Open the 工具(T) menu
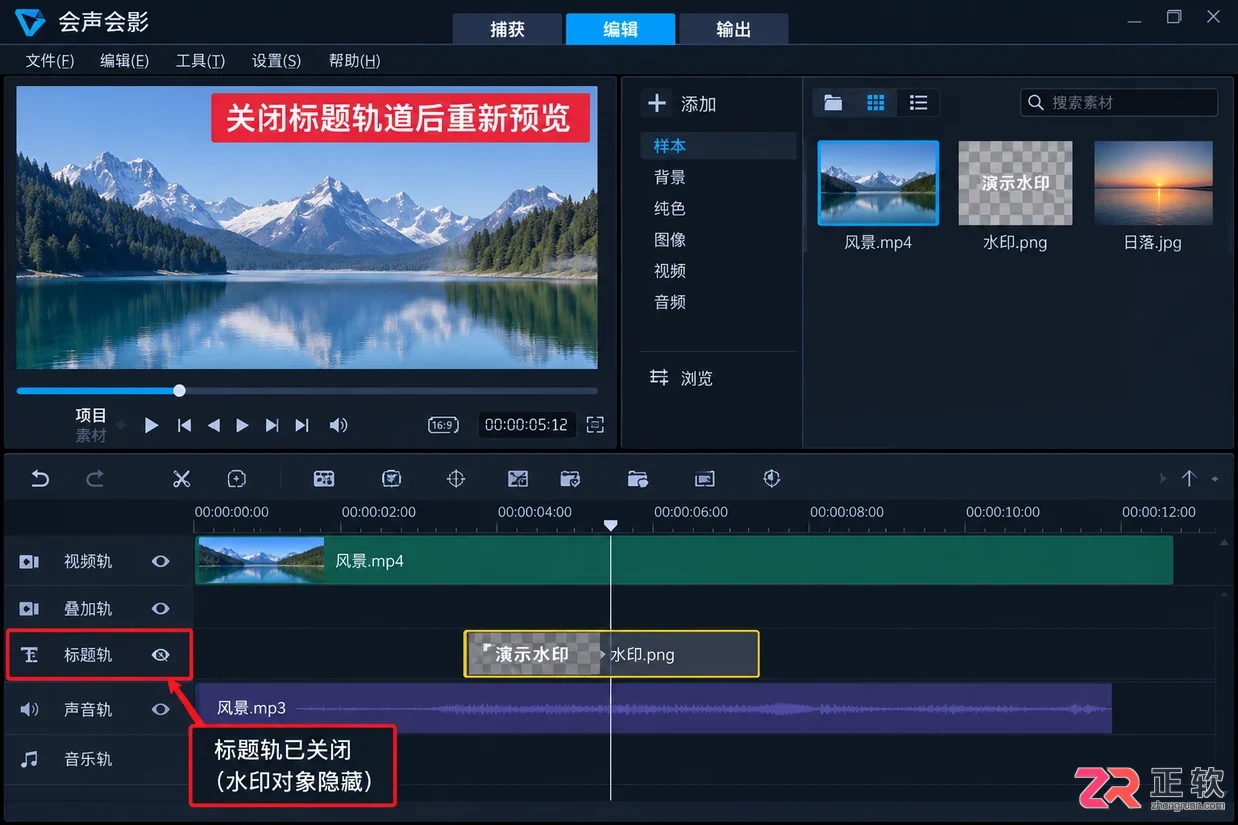This screenshot has width=1238, height=825. 200,61
